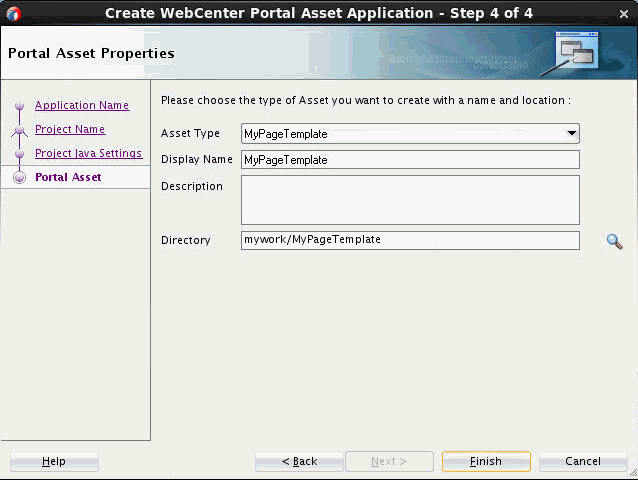The height and width of the screenshot is (480, 638).
Task: Click the Project Name step bullet
Action: pyautogui.click(x=19, y=130)
